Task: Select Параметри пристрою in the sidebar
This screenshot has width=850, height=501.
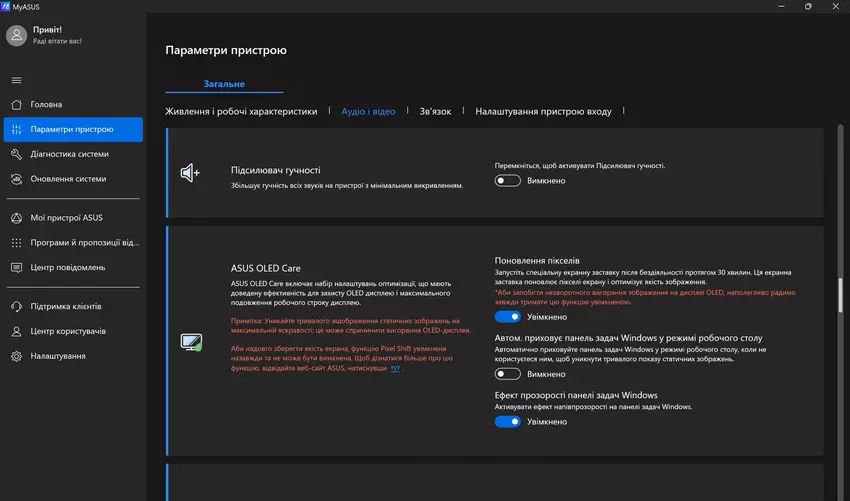Action: tap(72, 129)
